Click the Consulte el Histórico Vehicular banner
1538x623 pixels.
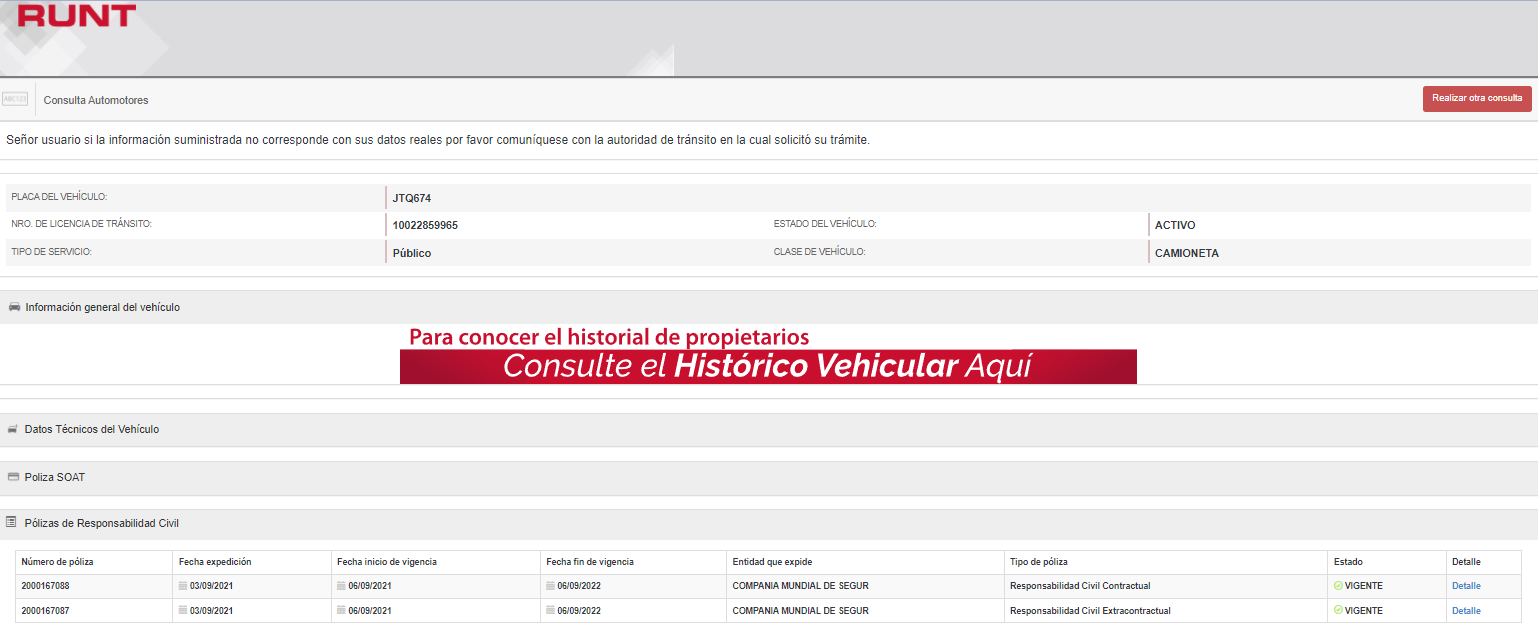(767, 366)
